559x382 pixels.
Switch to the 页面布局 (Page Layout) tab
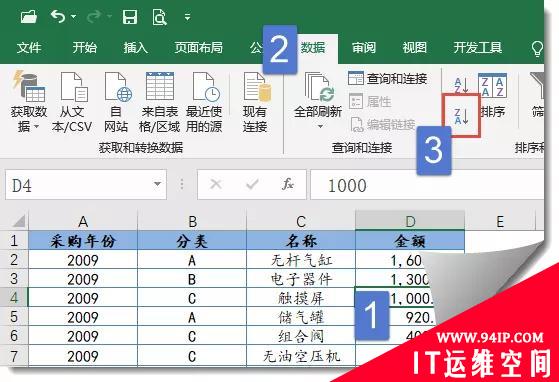click(x=199, y=47)
